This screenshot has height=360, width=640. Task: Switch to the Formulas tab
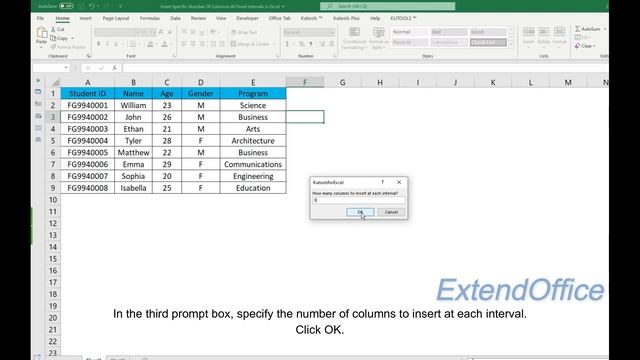[x=150, y=18]
